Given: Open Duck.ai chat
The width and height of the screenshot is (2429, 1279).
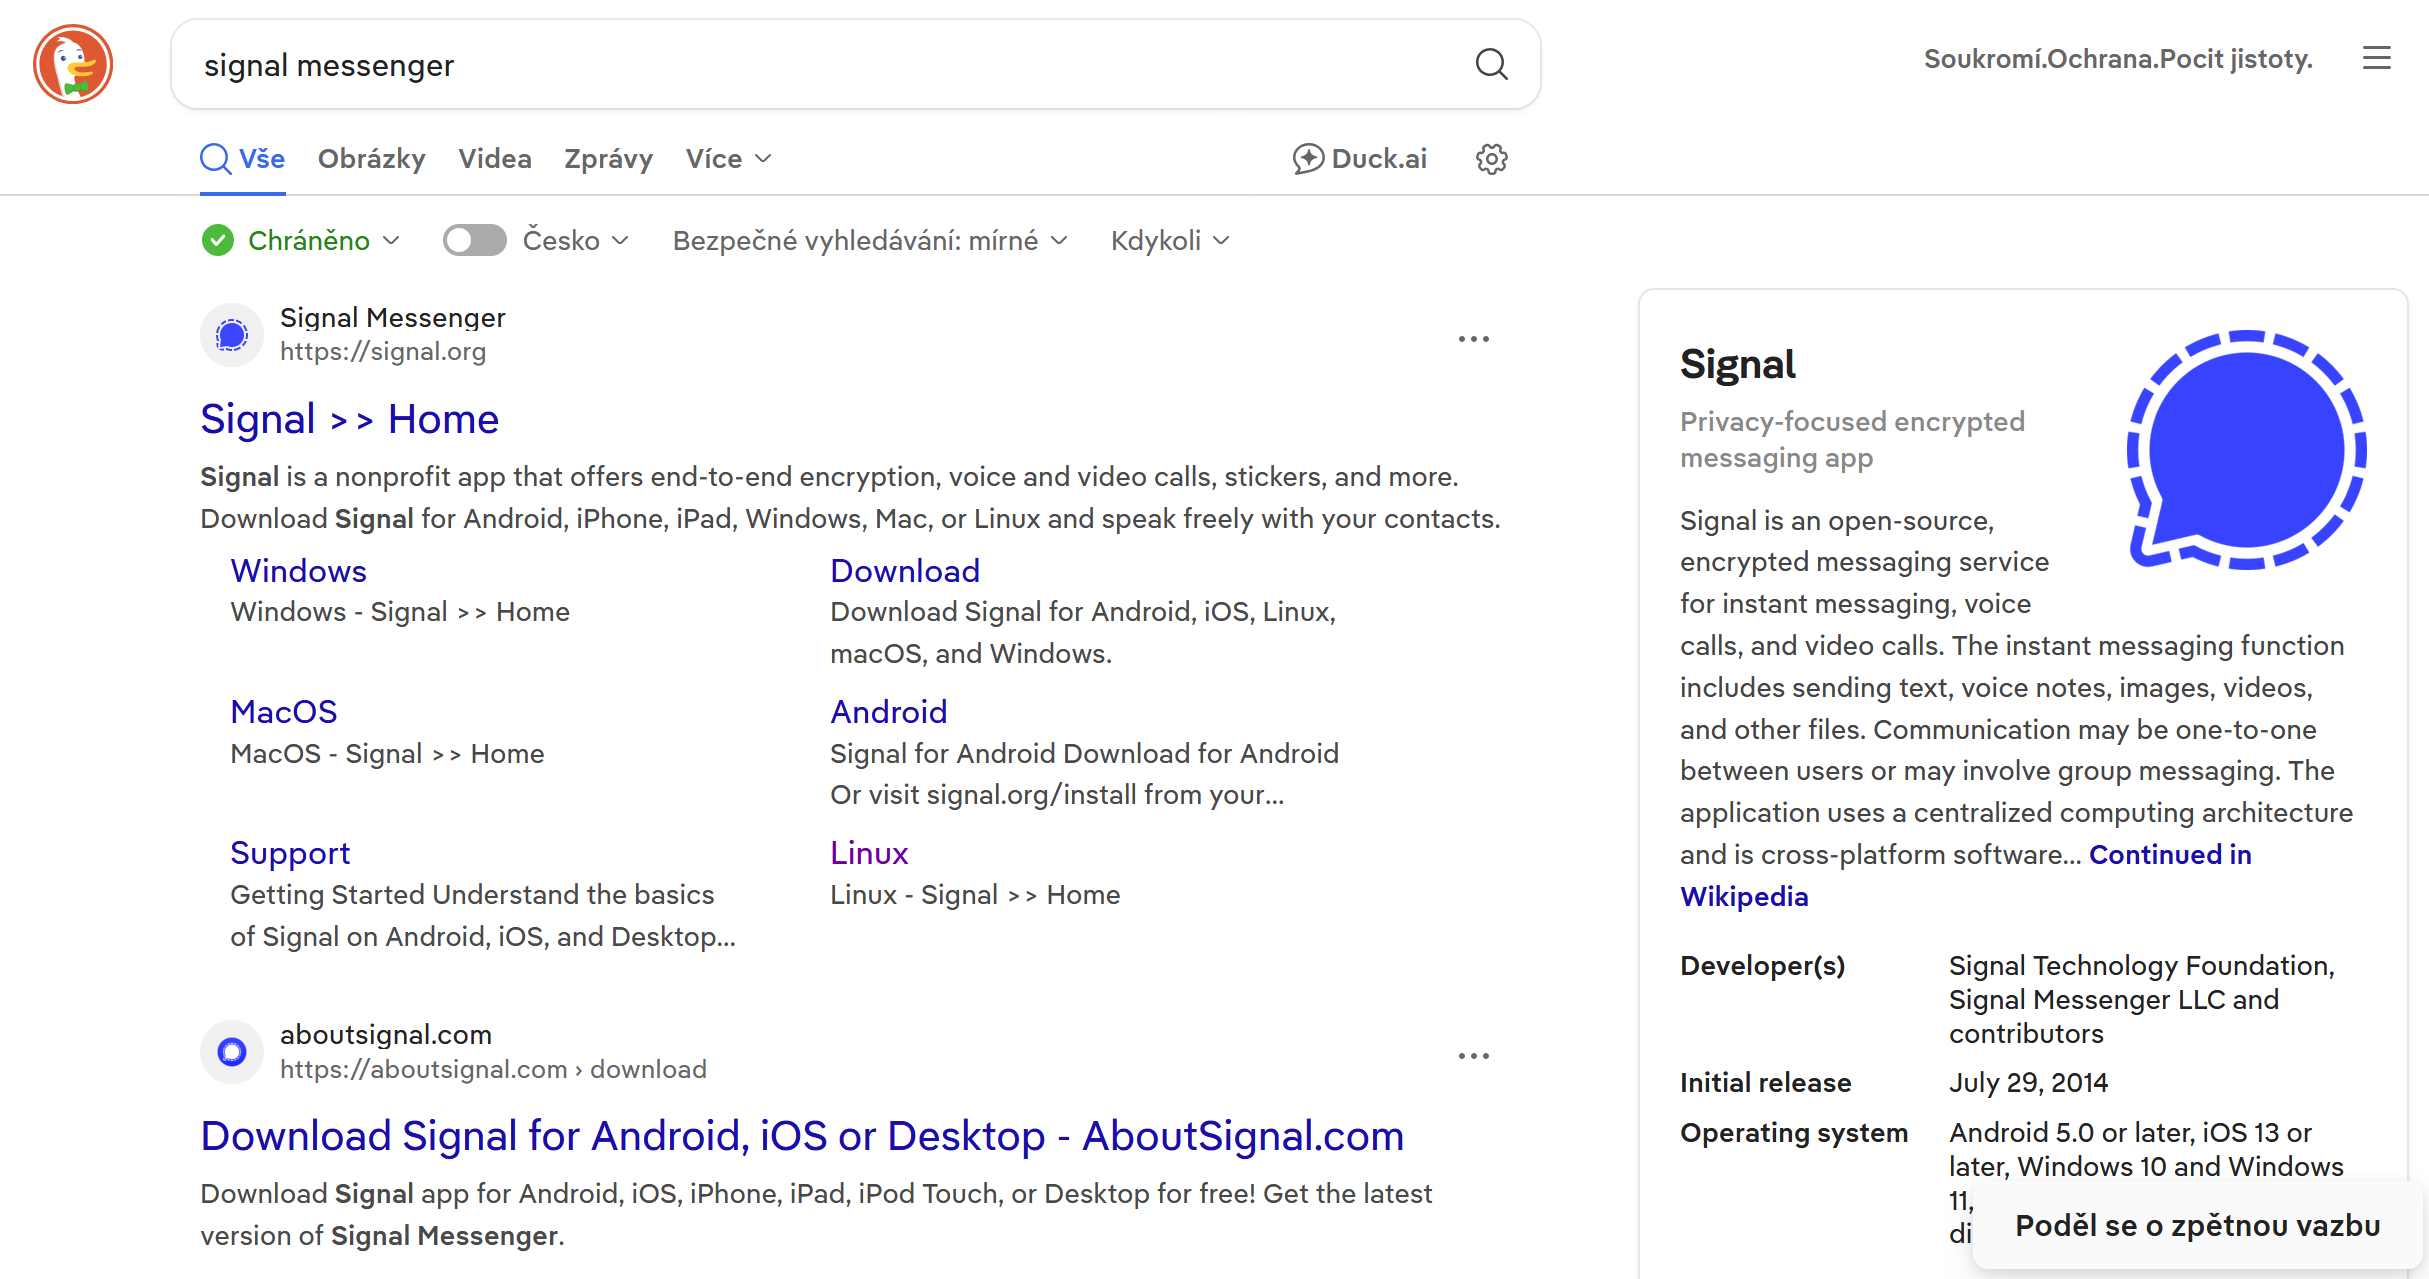Looking at the screenshot, I should pyautogui.click(x=1359, y=159).
